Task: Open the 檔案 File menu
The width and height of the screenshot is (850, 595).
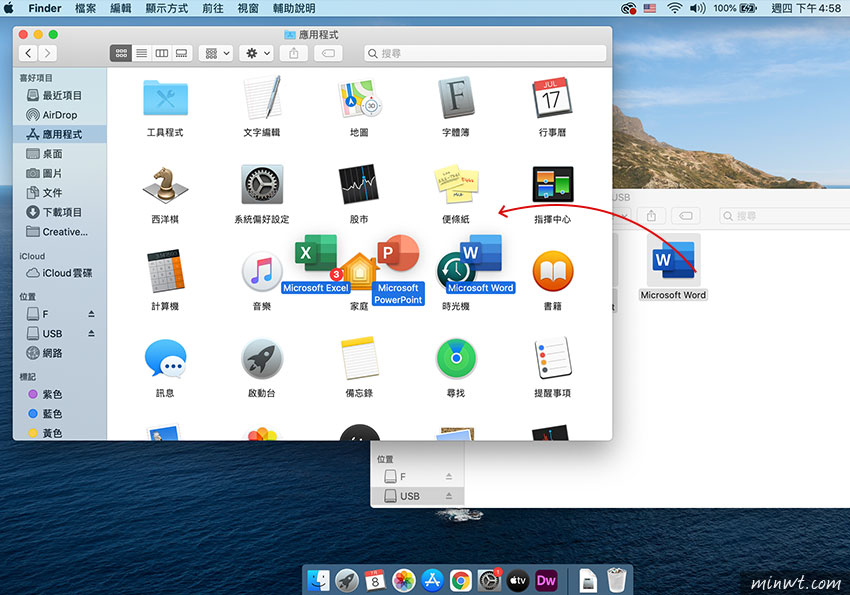Action: [86, 8]
